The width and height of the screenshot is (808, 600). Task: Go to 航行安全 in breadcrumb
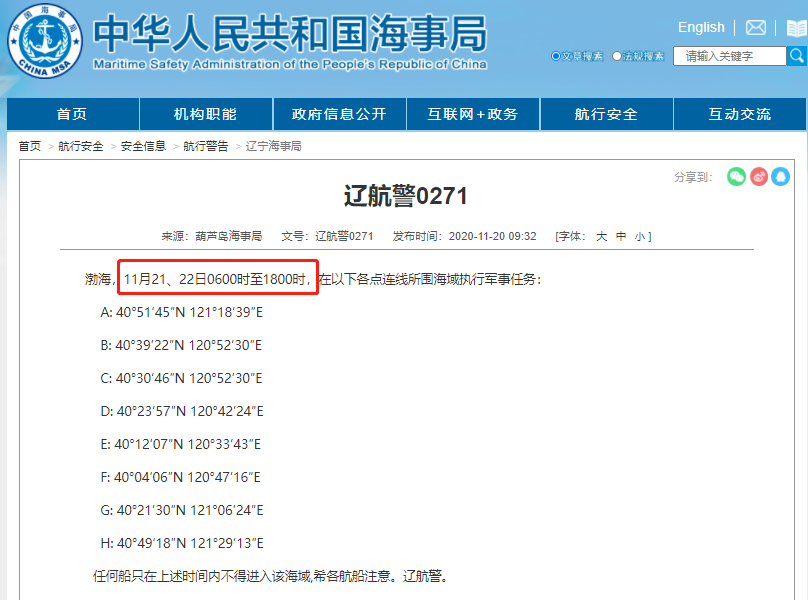click(x=81, y=146)
